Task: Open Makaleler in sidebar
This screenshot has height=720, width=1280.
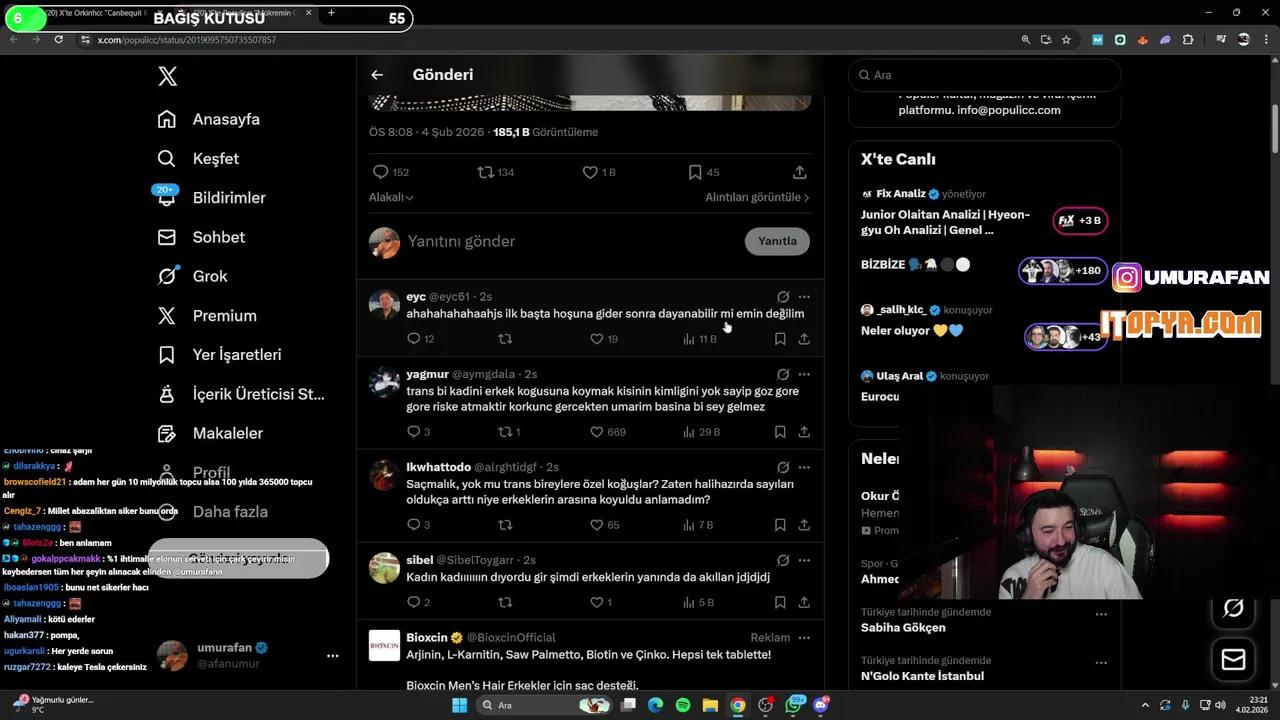Action: point(210,433)
